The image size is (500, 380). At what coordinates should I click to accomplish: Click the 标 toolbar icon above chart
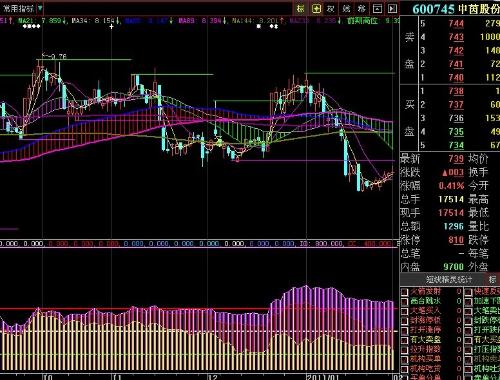tap(301, 9)
